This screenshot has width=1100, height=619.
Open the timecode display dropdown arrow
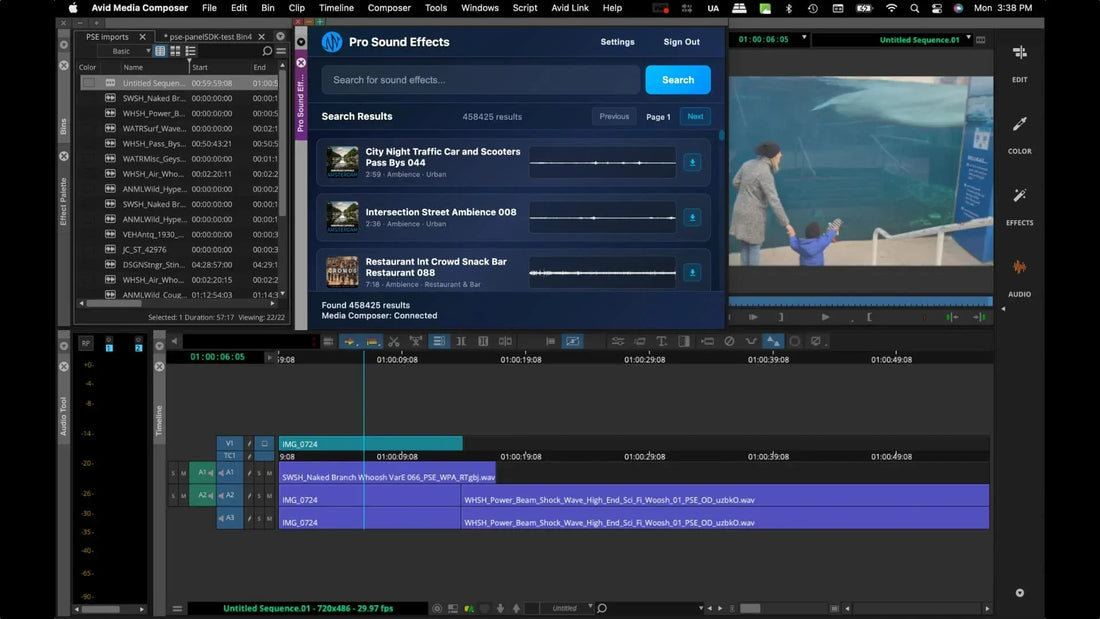point(805,39)
